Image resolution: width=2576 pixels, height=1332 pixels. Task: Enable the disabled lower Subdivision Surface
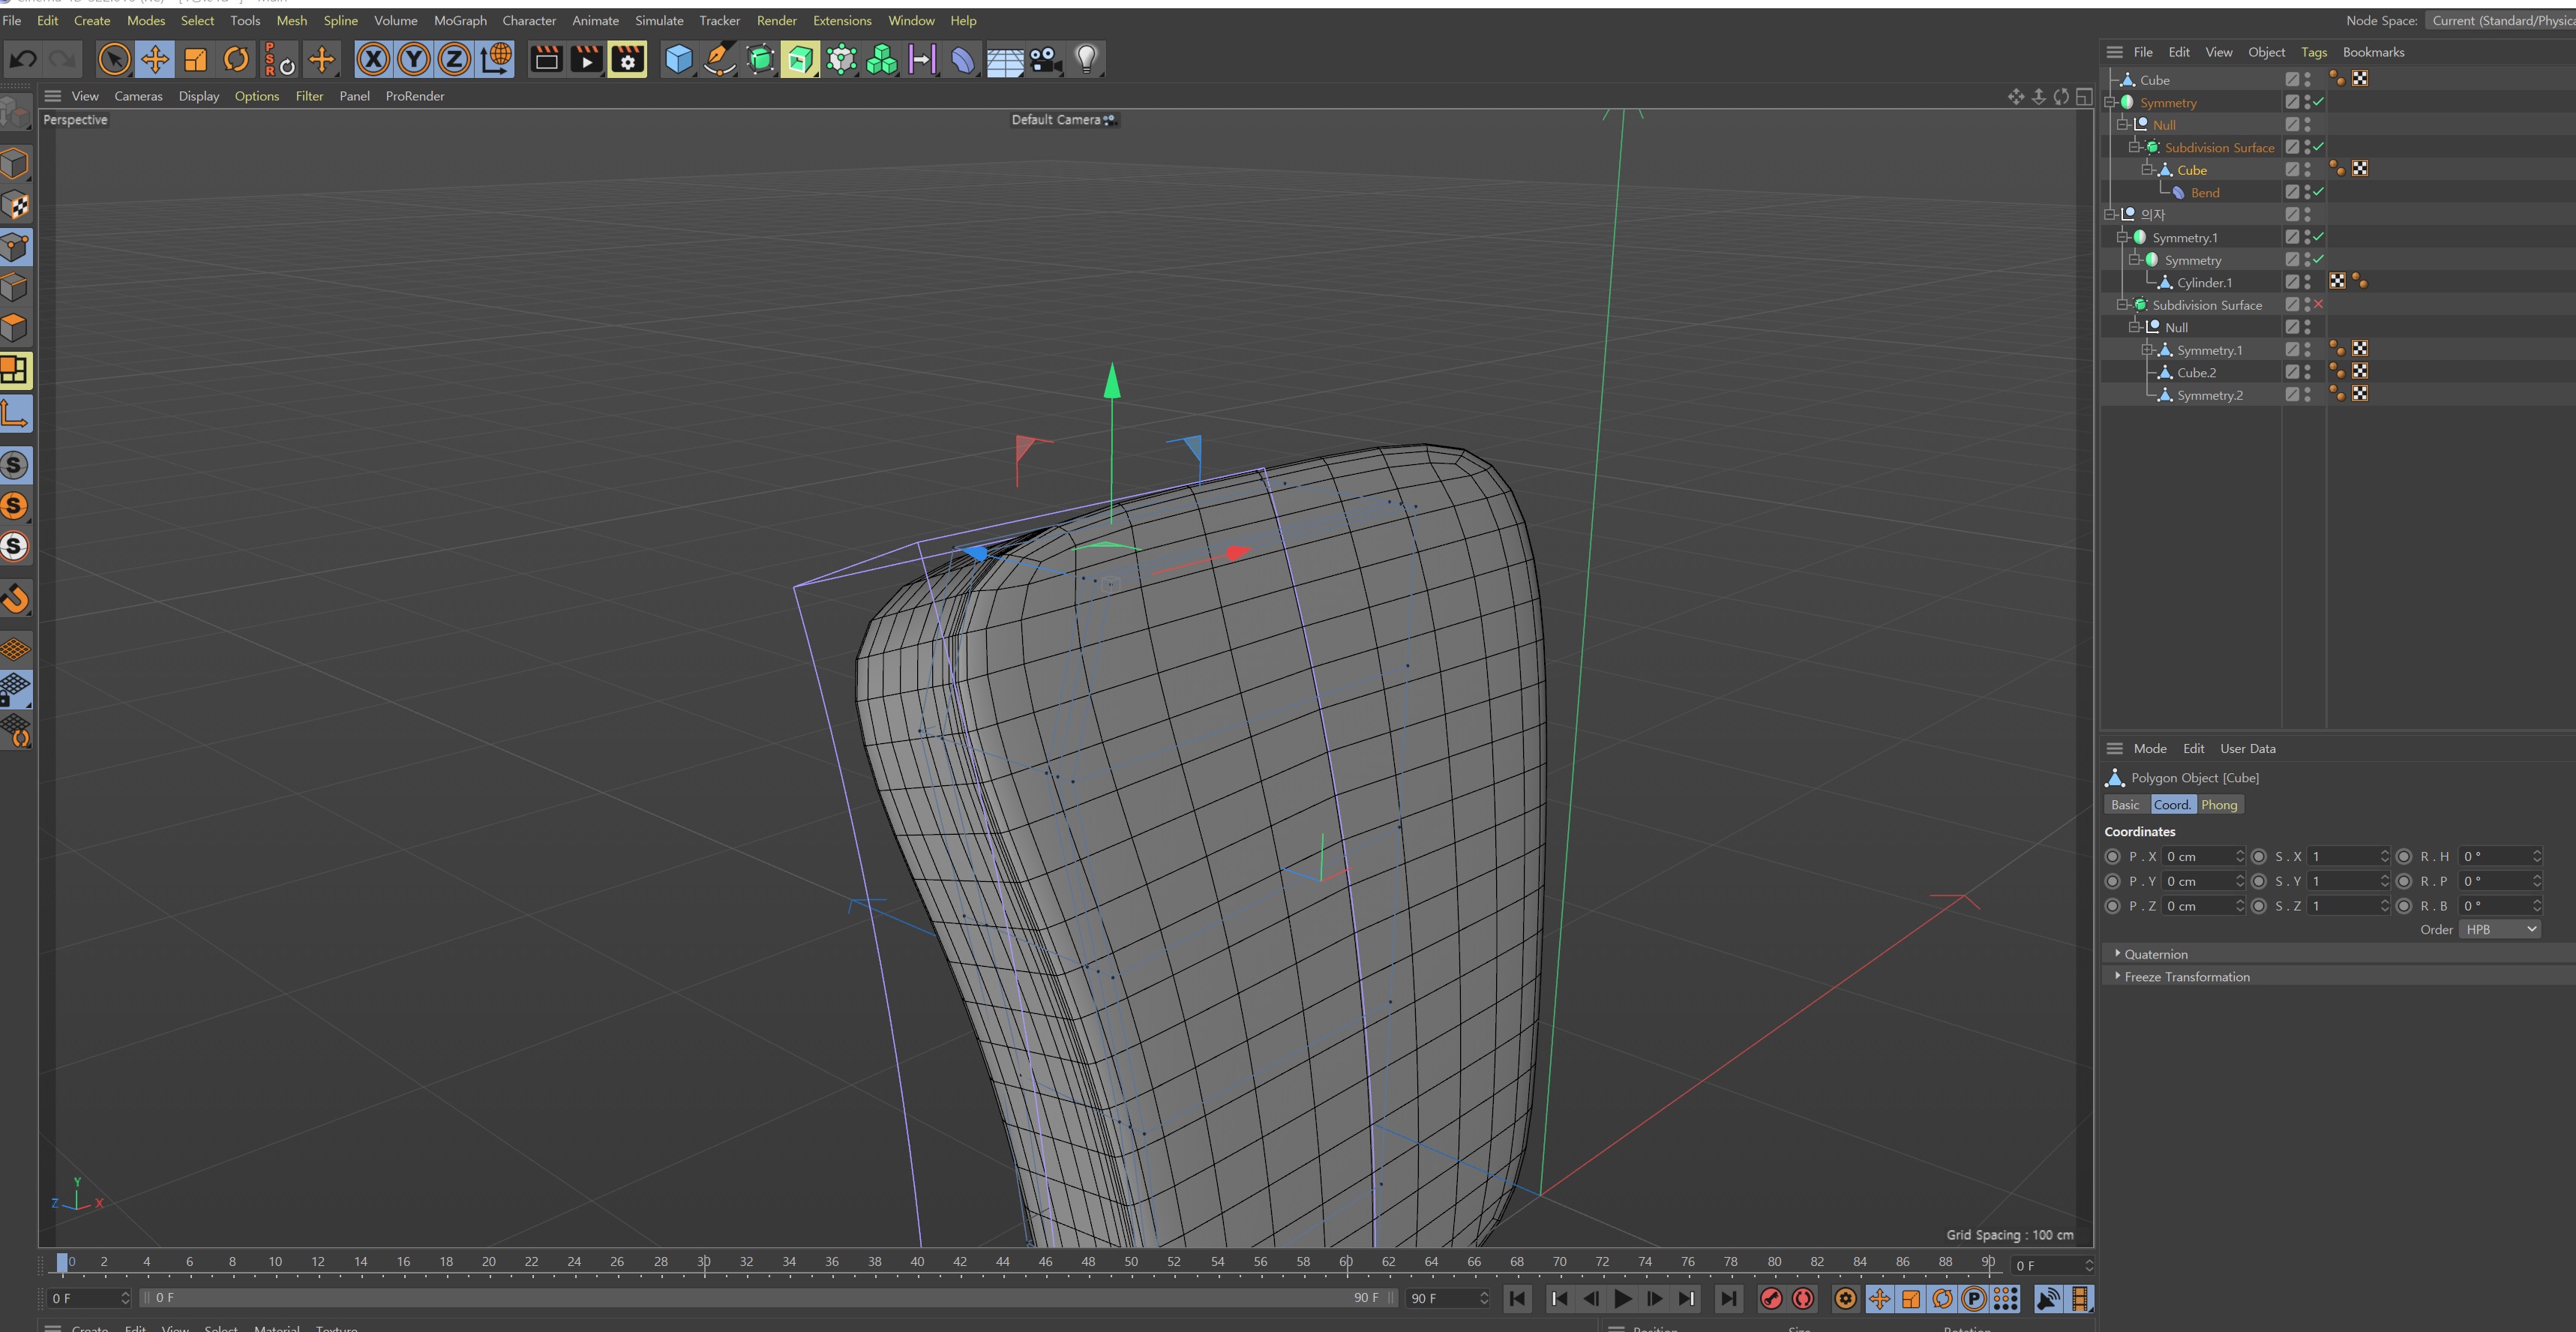pos(2318,304)
